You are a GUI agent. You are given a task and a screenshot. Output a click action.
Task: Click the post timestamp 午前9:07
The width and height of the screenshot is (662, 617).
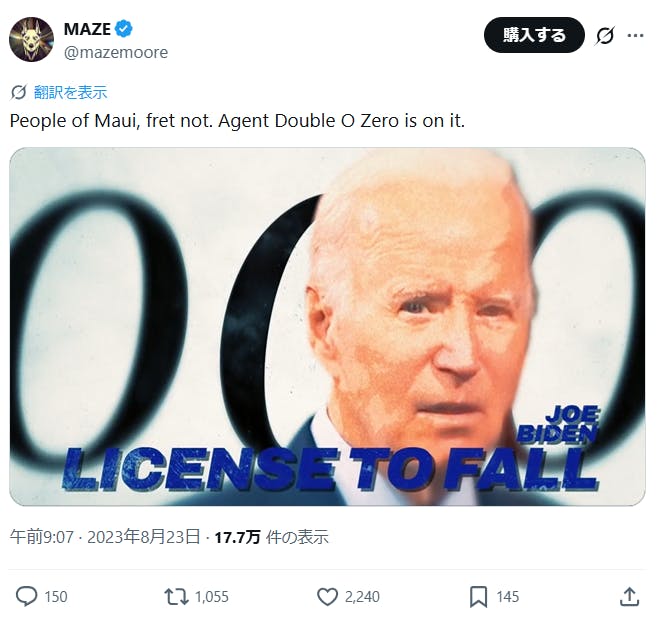click(42, 537)
